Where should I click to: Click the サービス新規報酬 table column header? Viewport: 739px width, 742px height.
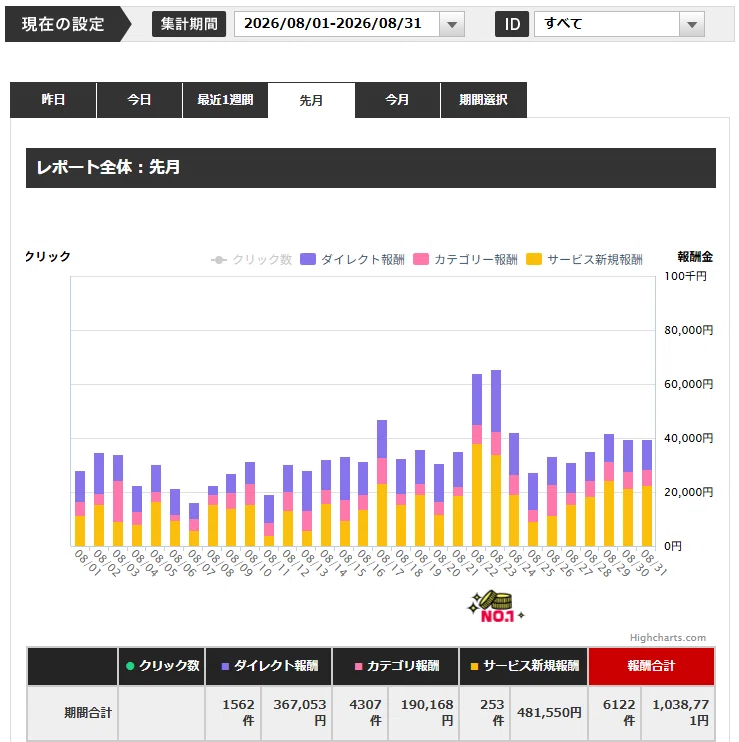pyautogui.click(x=523, y=666)
